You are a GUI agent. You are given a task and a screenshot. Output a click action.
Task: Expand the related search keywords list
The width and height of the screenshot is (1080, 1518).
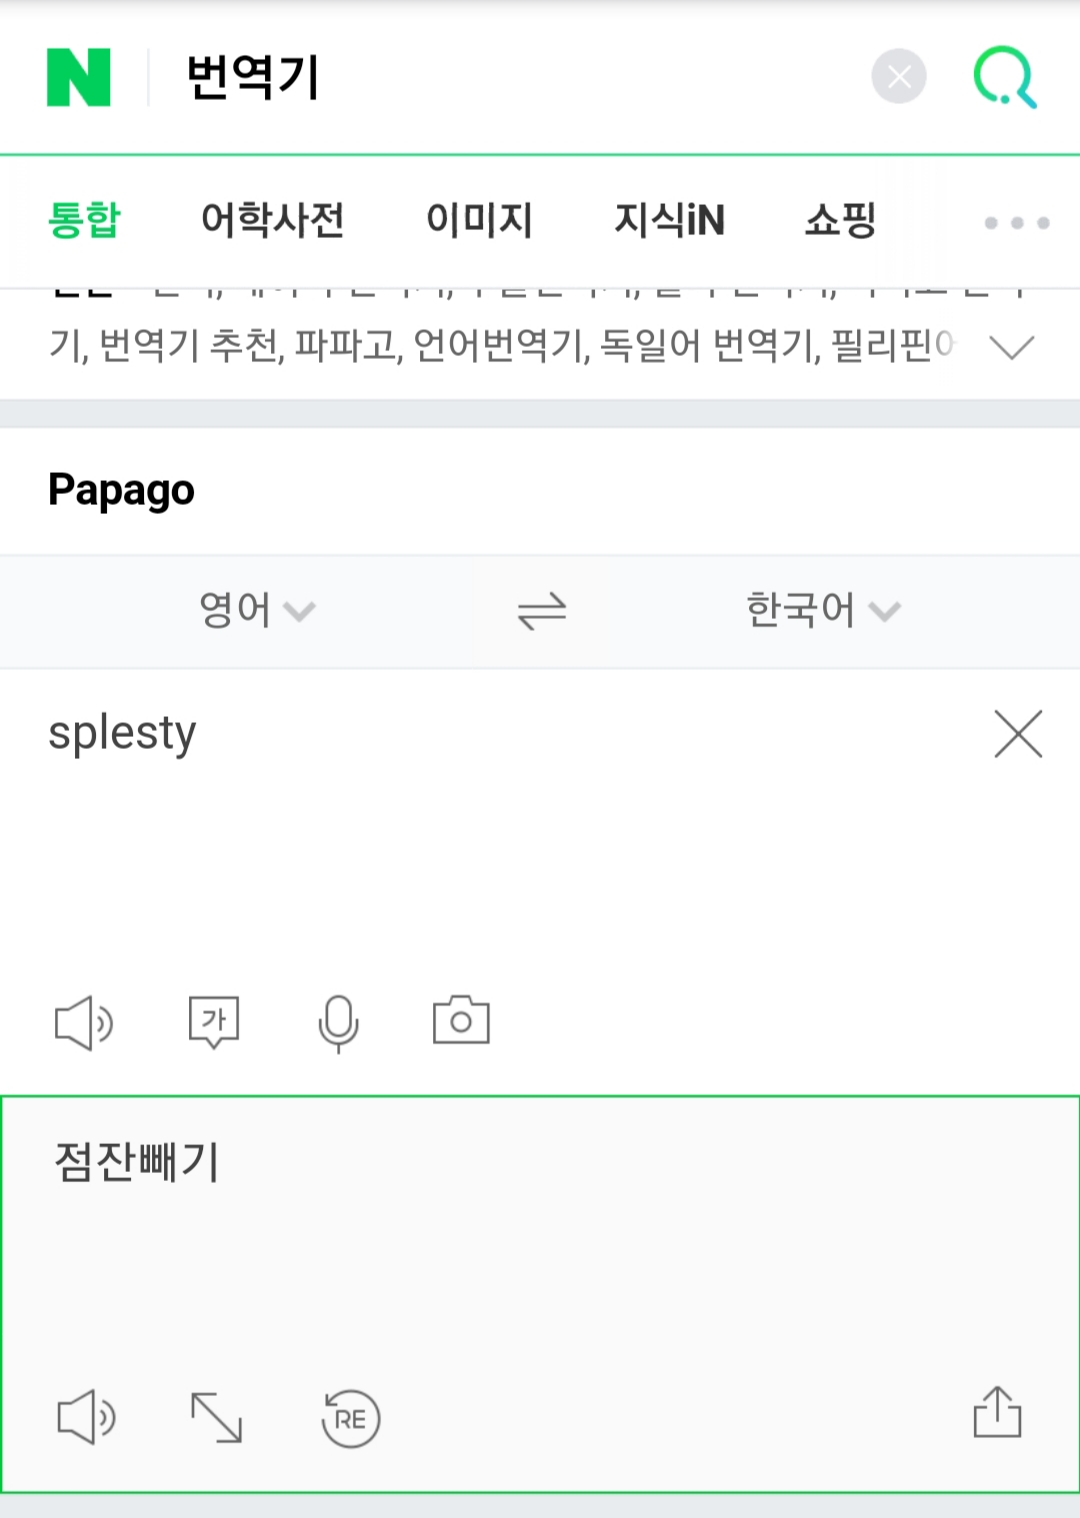pyautogui.click(x=1011, y=347)
